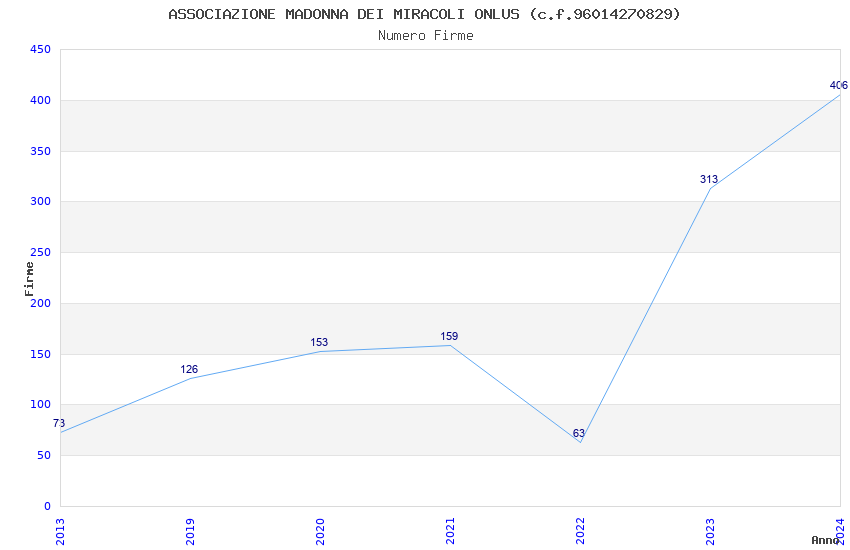
Task: Click the data label 63
Action: 579,433
